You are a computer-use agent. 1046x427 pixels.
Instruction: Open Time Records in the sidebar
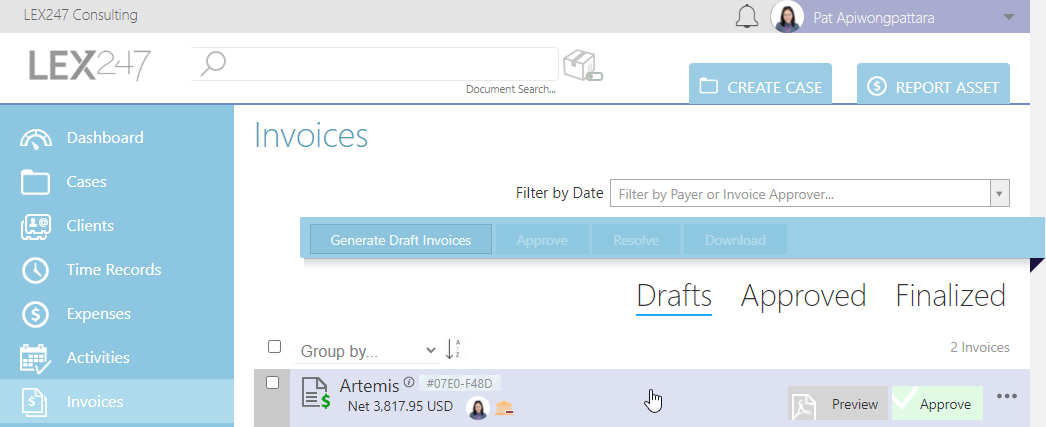click(x=117, y=270)
